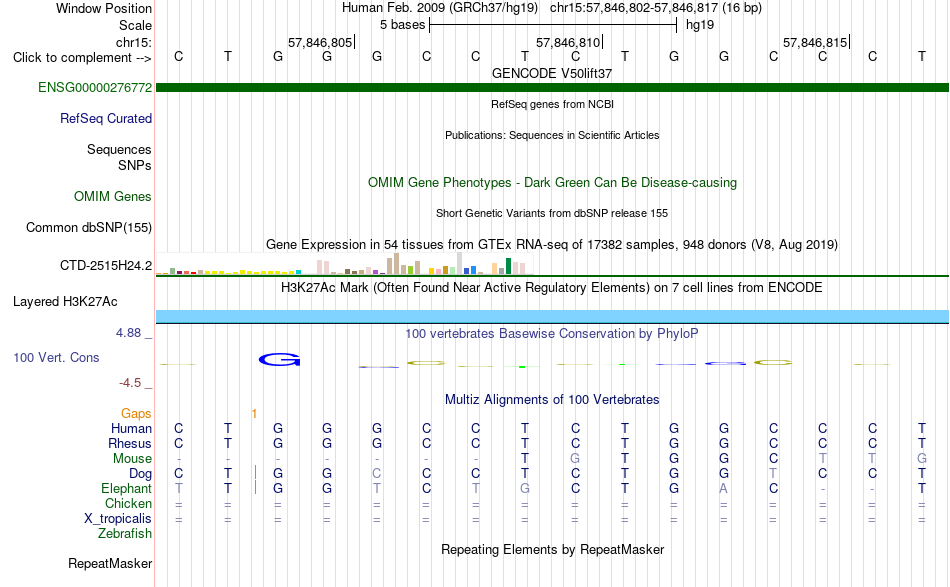Click the light blue H3K27Ac signal bar

[x=553, y=316]
